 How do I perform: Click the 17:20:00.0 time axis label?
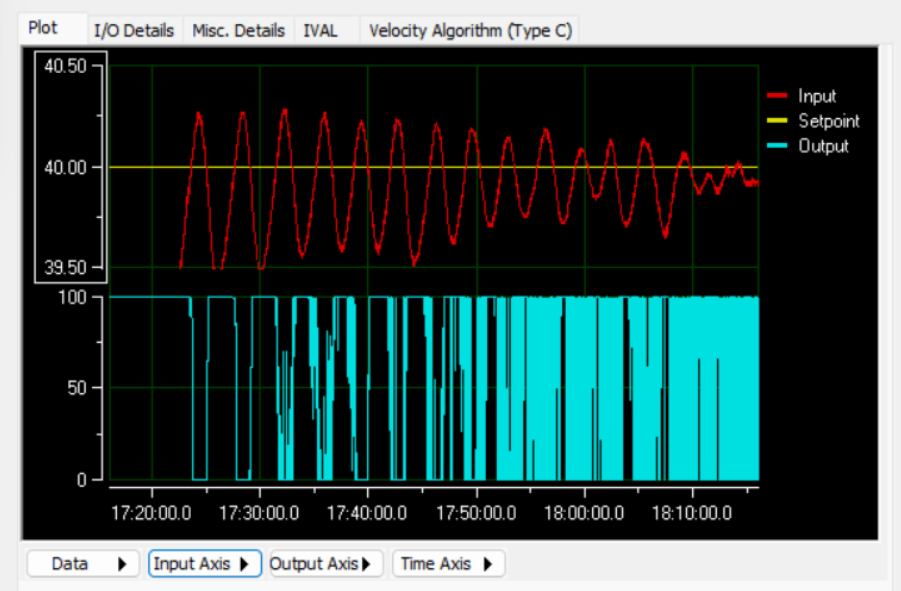[151, 511]
